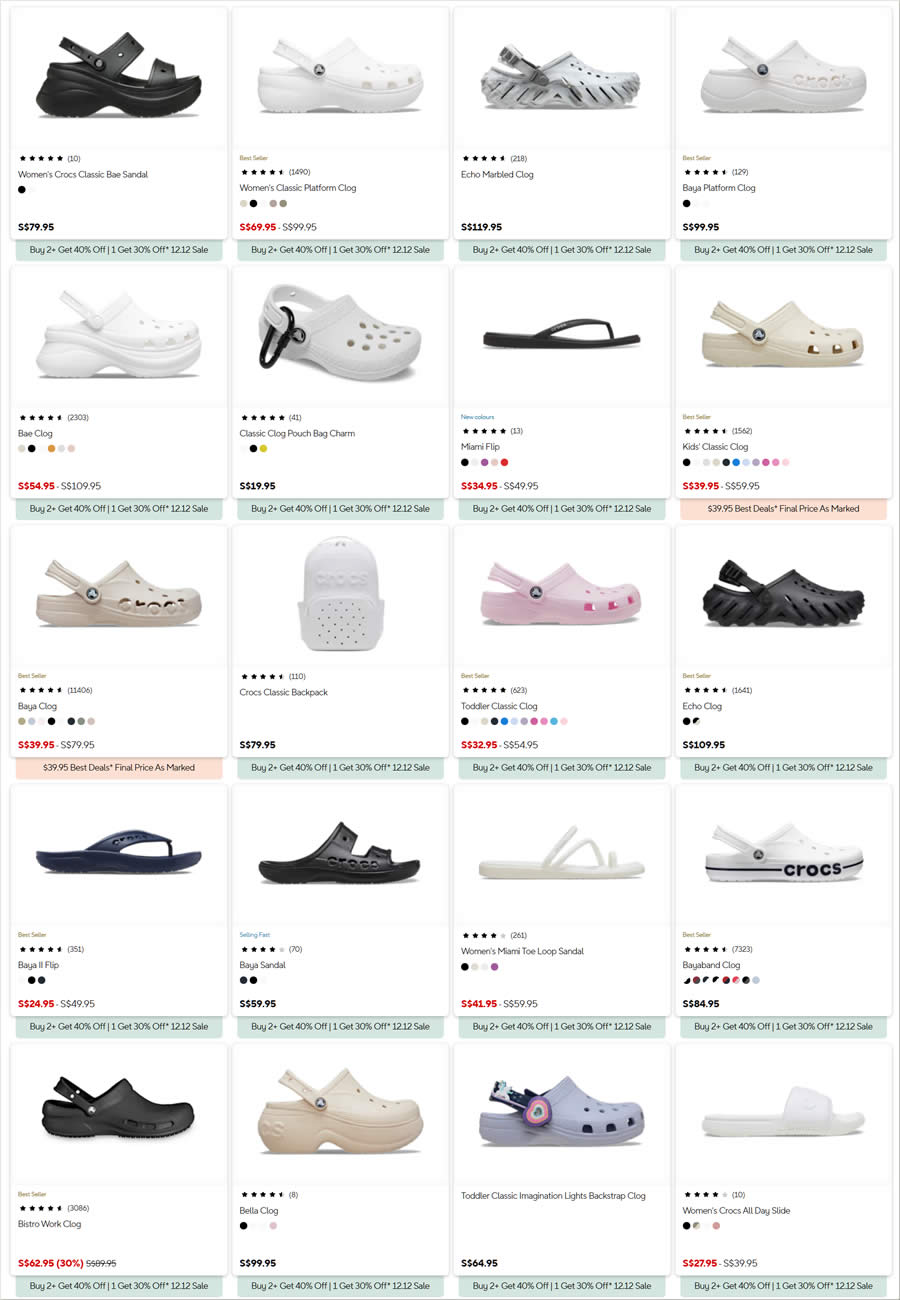Pick the blue swatch under Toddler Classic Clog
Screen dimensions: 900x1300
(504, 721)
